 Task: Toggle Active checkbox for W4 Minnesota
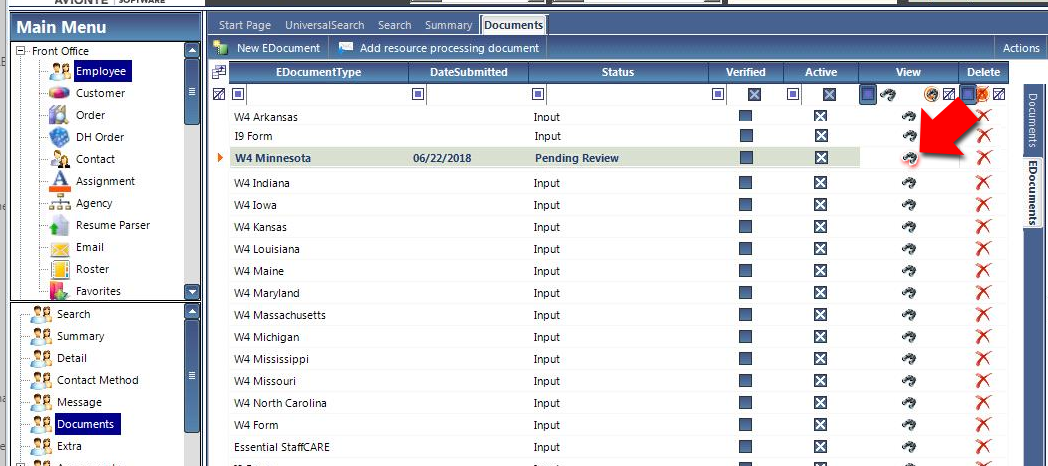pos(821,158)
